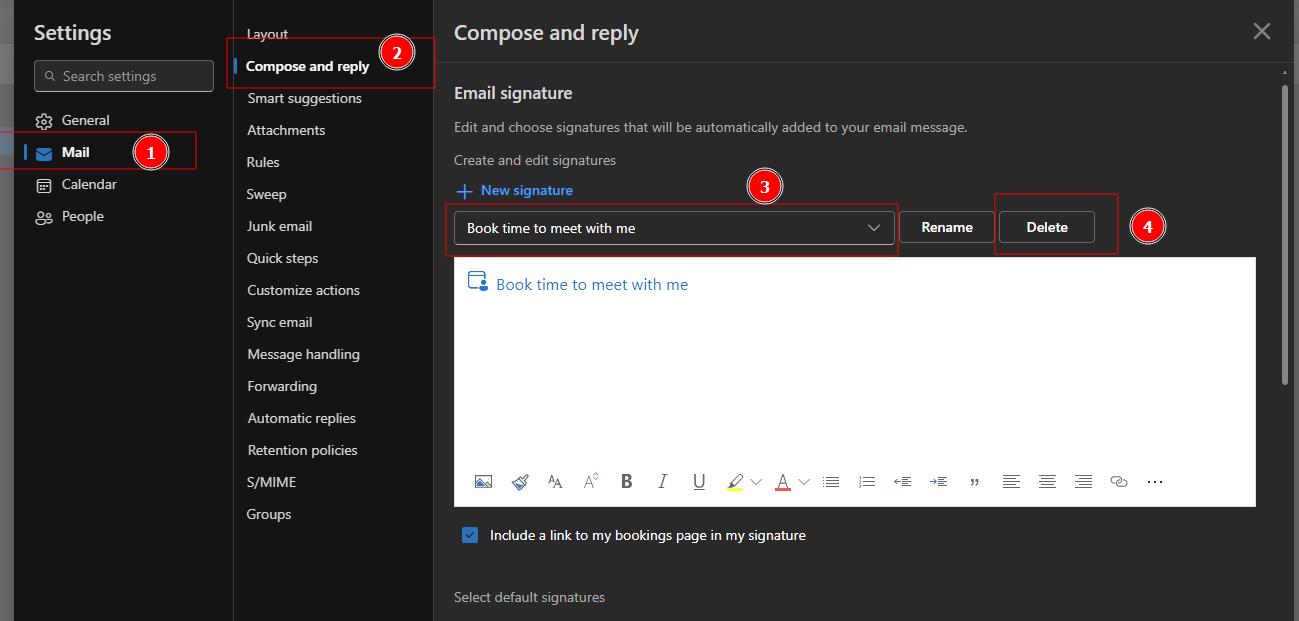Open Sync email settings

click(x=279, y=322)
